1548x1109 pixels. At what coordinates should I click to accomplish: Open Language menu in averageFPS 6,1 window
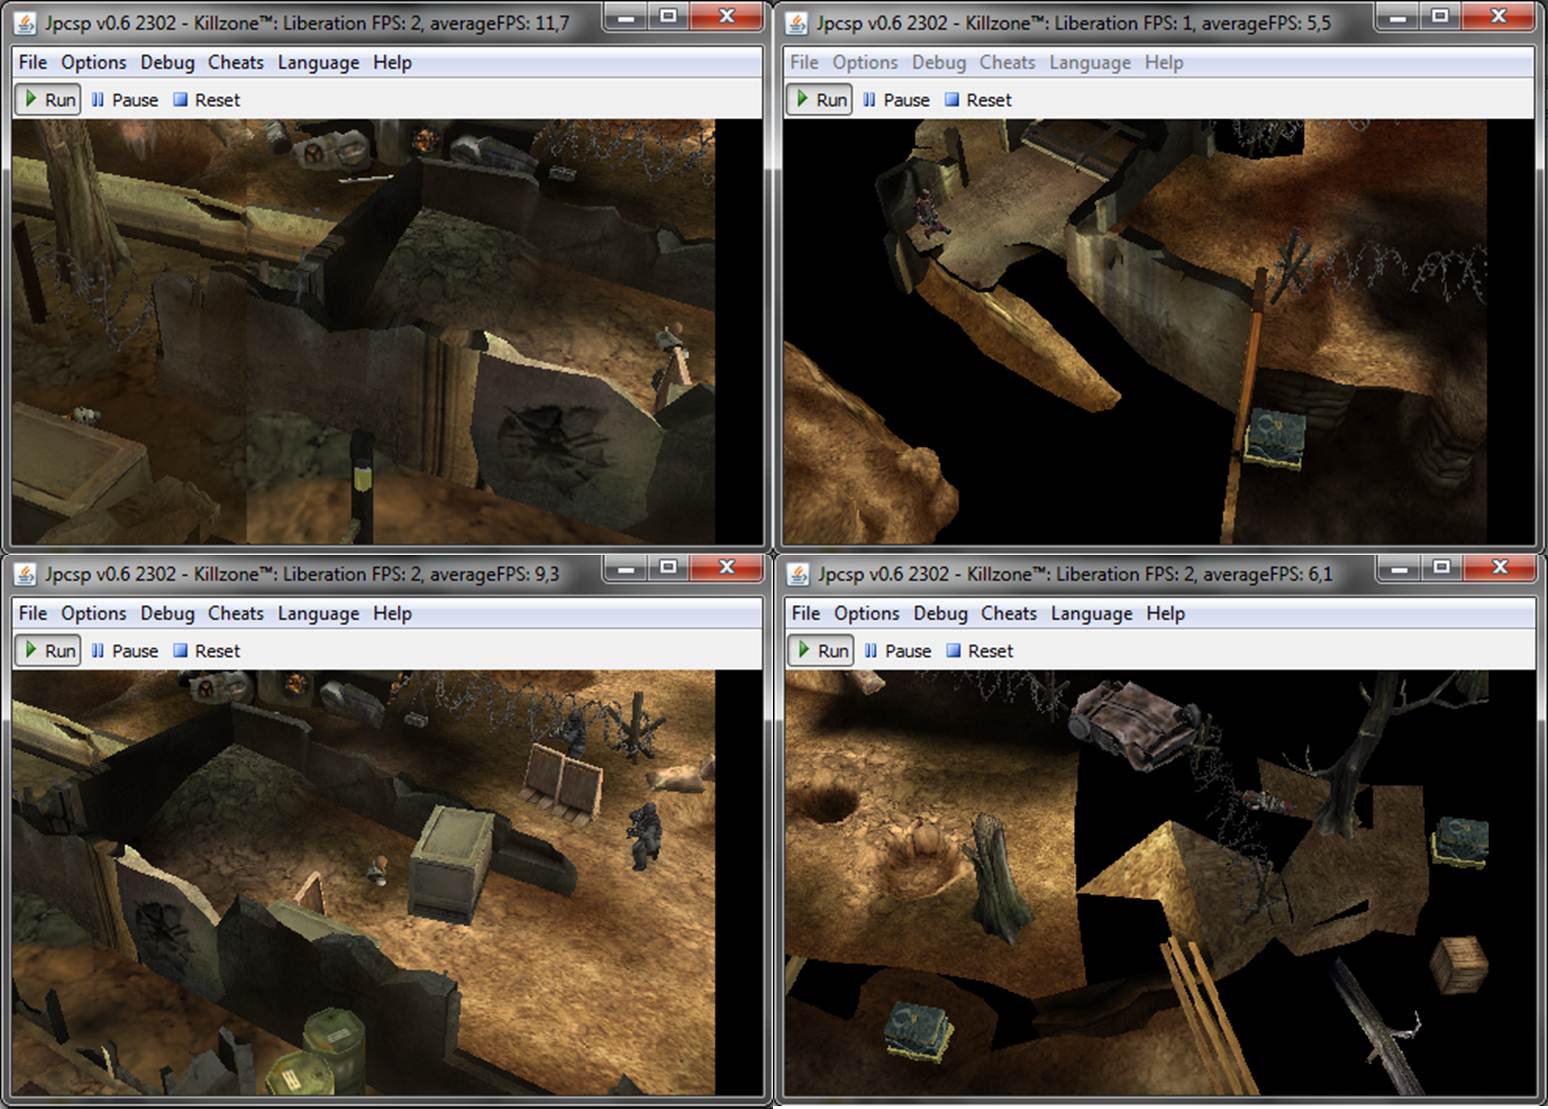1092,613
